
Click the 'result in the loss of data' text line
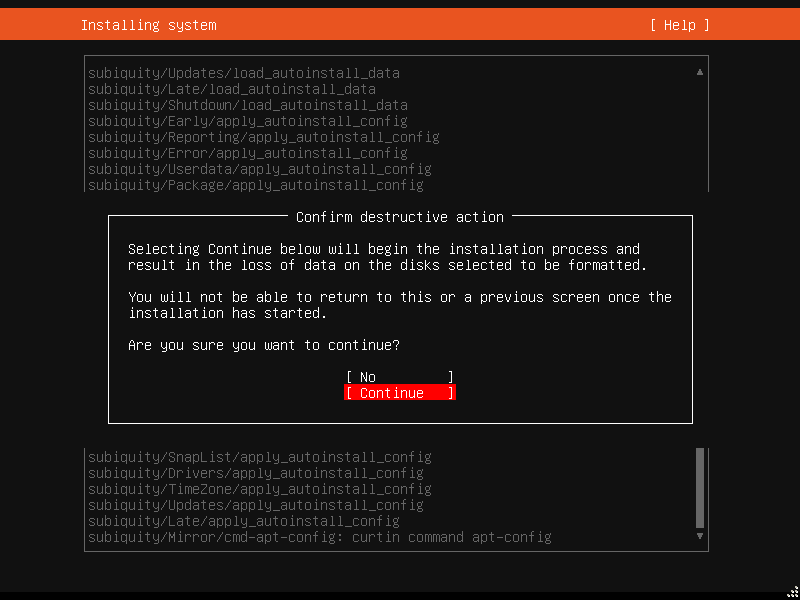tap(388, 265)
